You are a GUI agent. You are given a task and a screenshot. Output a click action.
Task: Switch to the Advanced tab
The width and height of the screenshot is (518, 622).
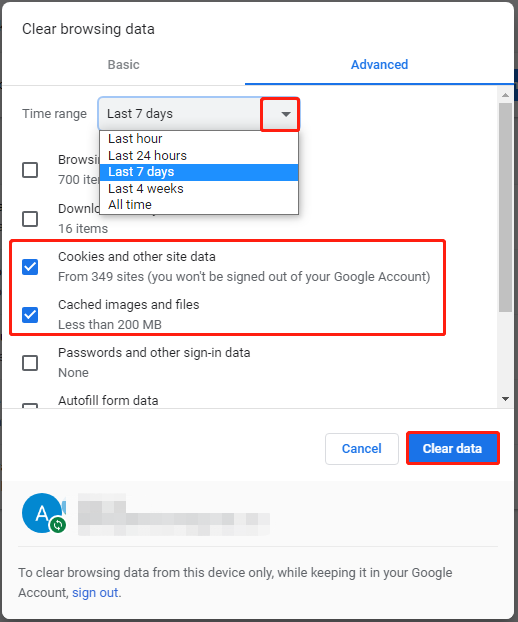[x=379, y=65]
